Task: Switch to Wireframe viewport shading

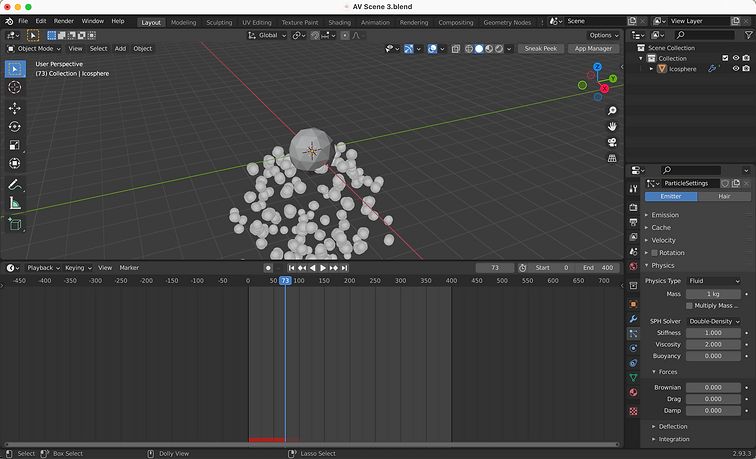Action: pyautogui.click(x=469, y=49)
